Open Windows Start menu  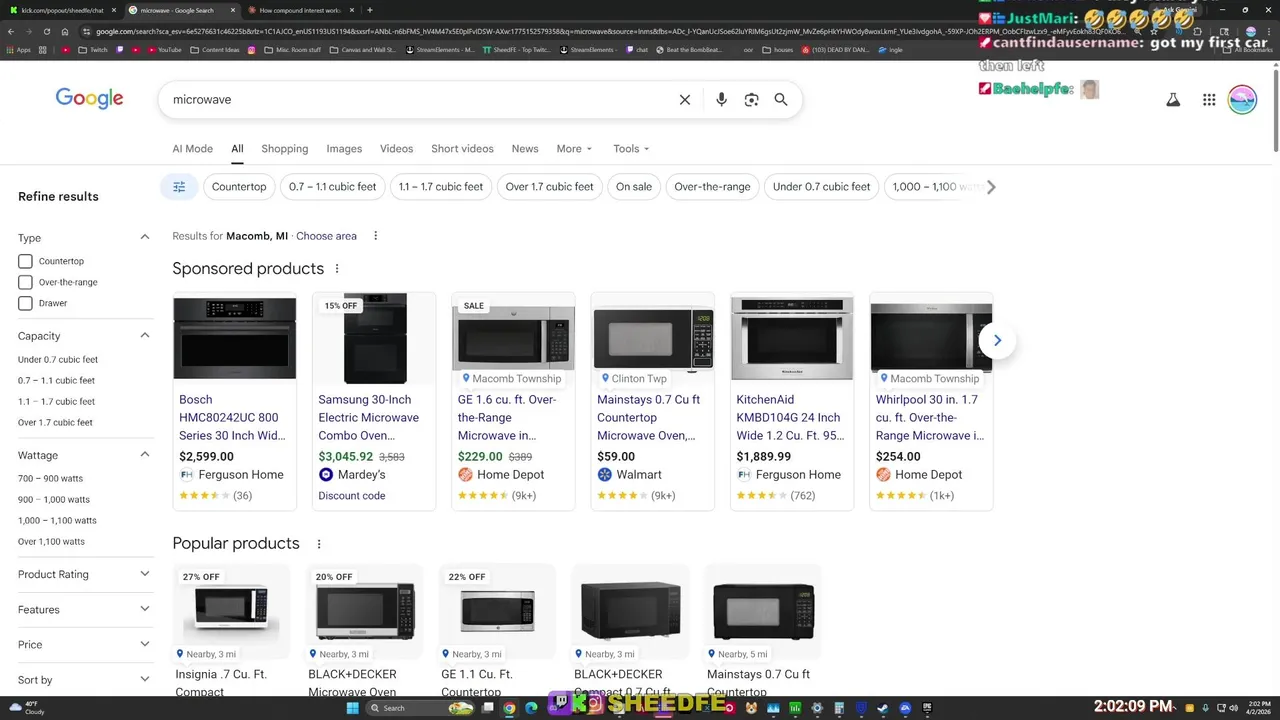(352, 708)
